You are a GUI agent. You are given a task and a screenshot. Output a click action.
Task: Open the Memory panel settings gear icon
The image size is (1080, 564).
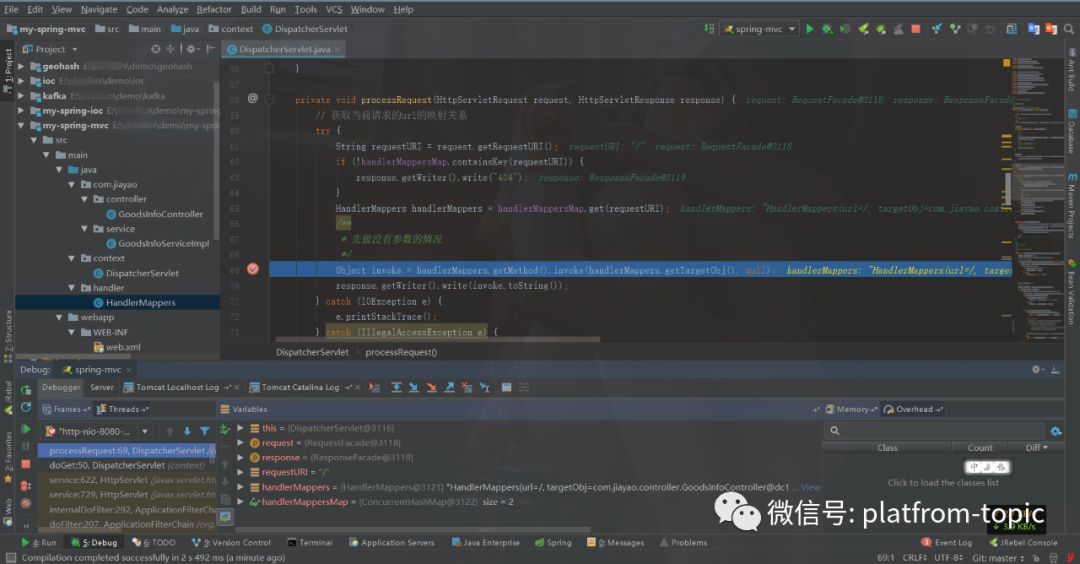click(1056, 431)
